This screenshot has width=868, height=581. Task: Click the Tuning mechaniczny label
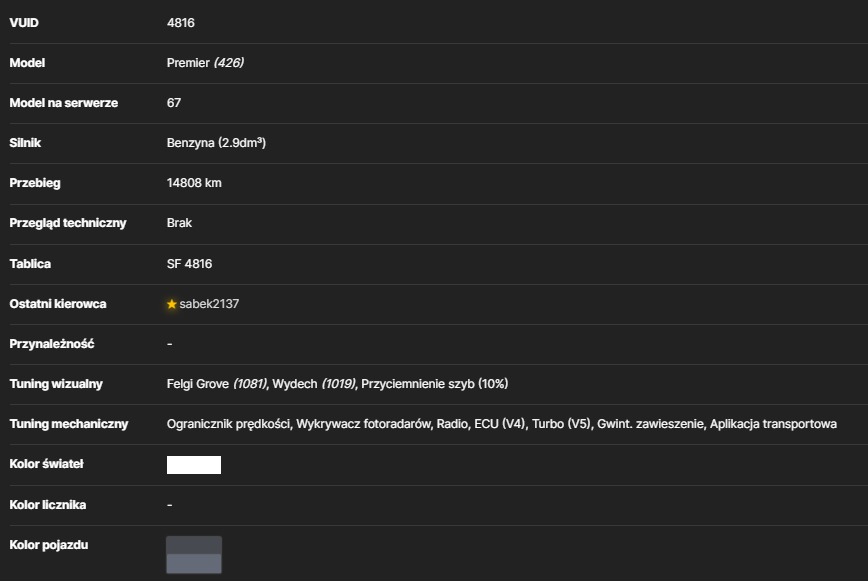point(69,424)
